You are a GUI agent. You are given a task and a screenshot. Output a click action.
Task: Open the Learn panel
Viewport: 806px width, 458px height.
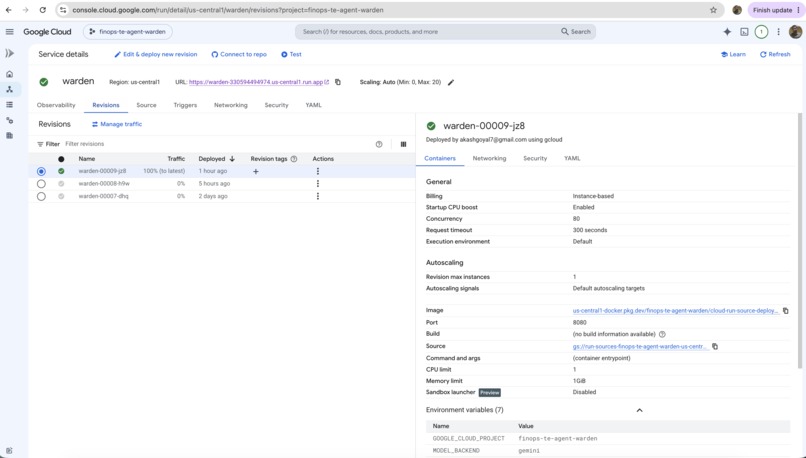click(733, 54)
